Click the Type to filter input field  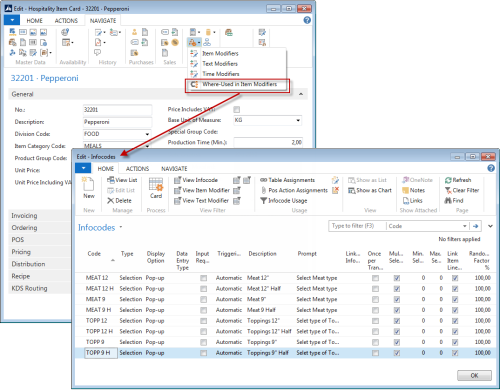coord(357,226)
